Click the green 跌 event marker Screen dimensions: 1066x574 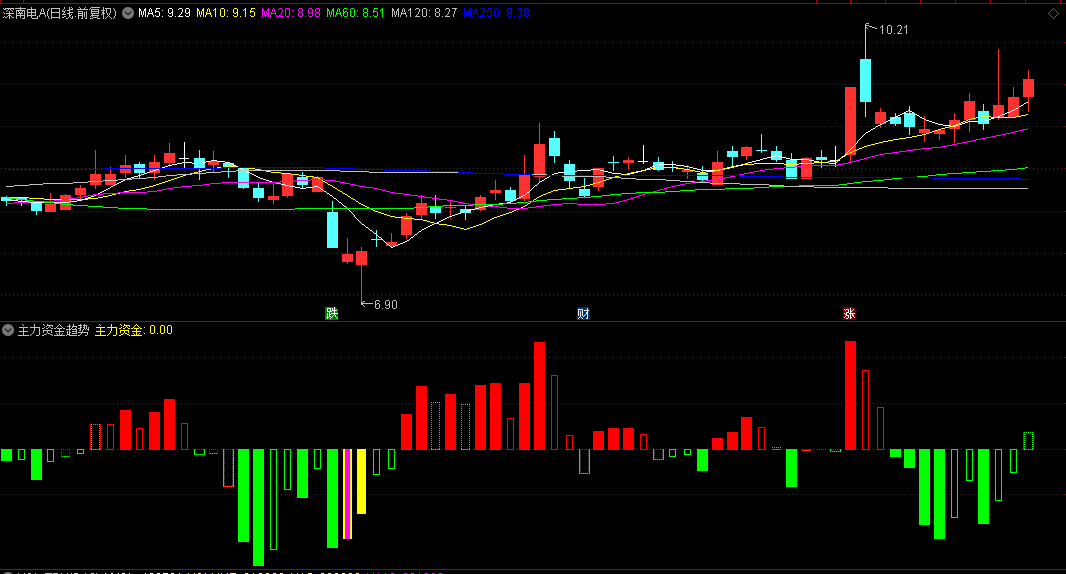tap(332, 314)
